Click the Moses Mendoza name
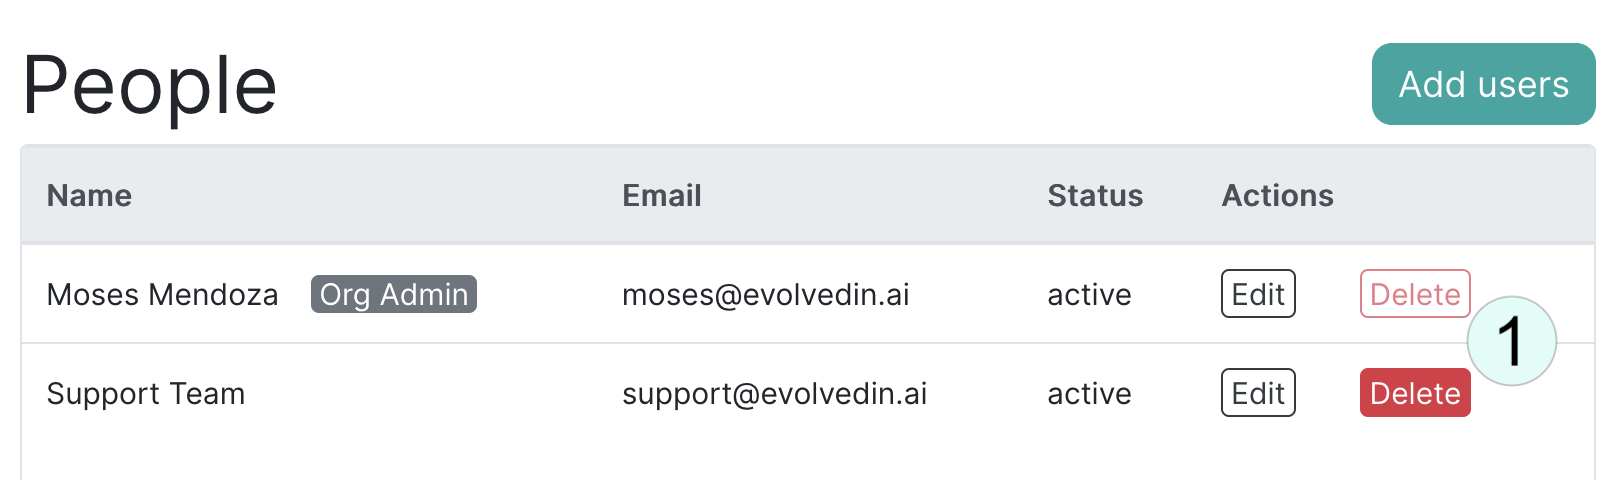Screen dimensions: 1616x480 pyautogui.click(x=163, y=295)
